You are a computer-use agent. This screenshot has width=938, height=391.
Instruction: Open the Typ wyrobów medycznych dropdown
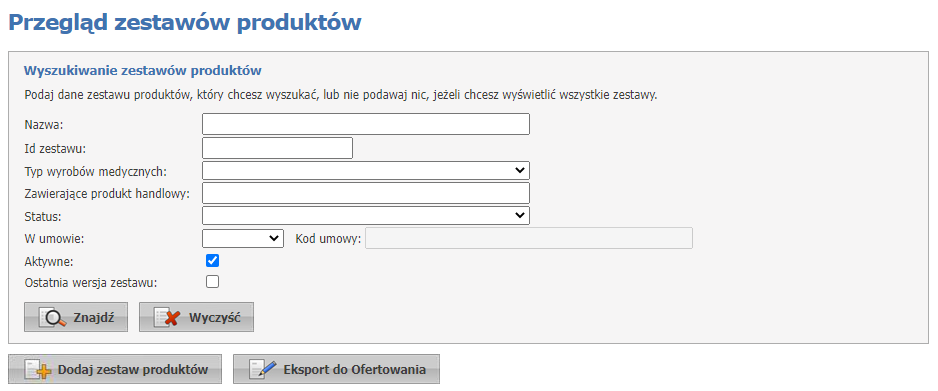point(366,170)
